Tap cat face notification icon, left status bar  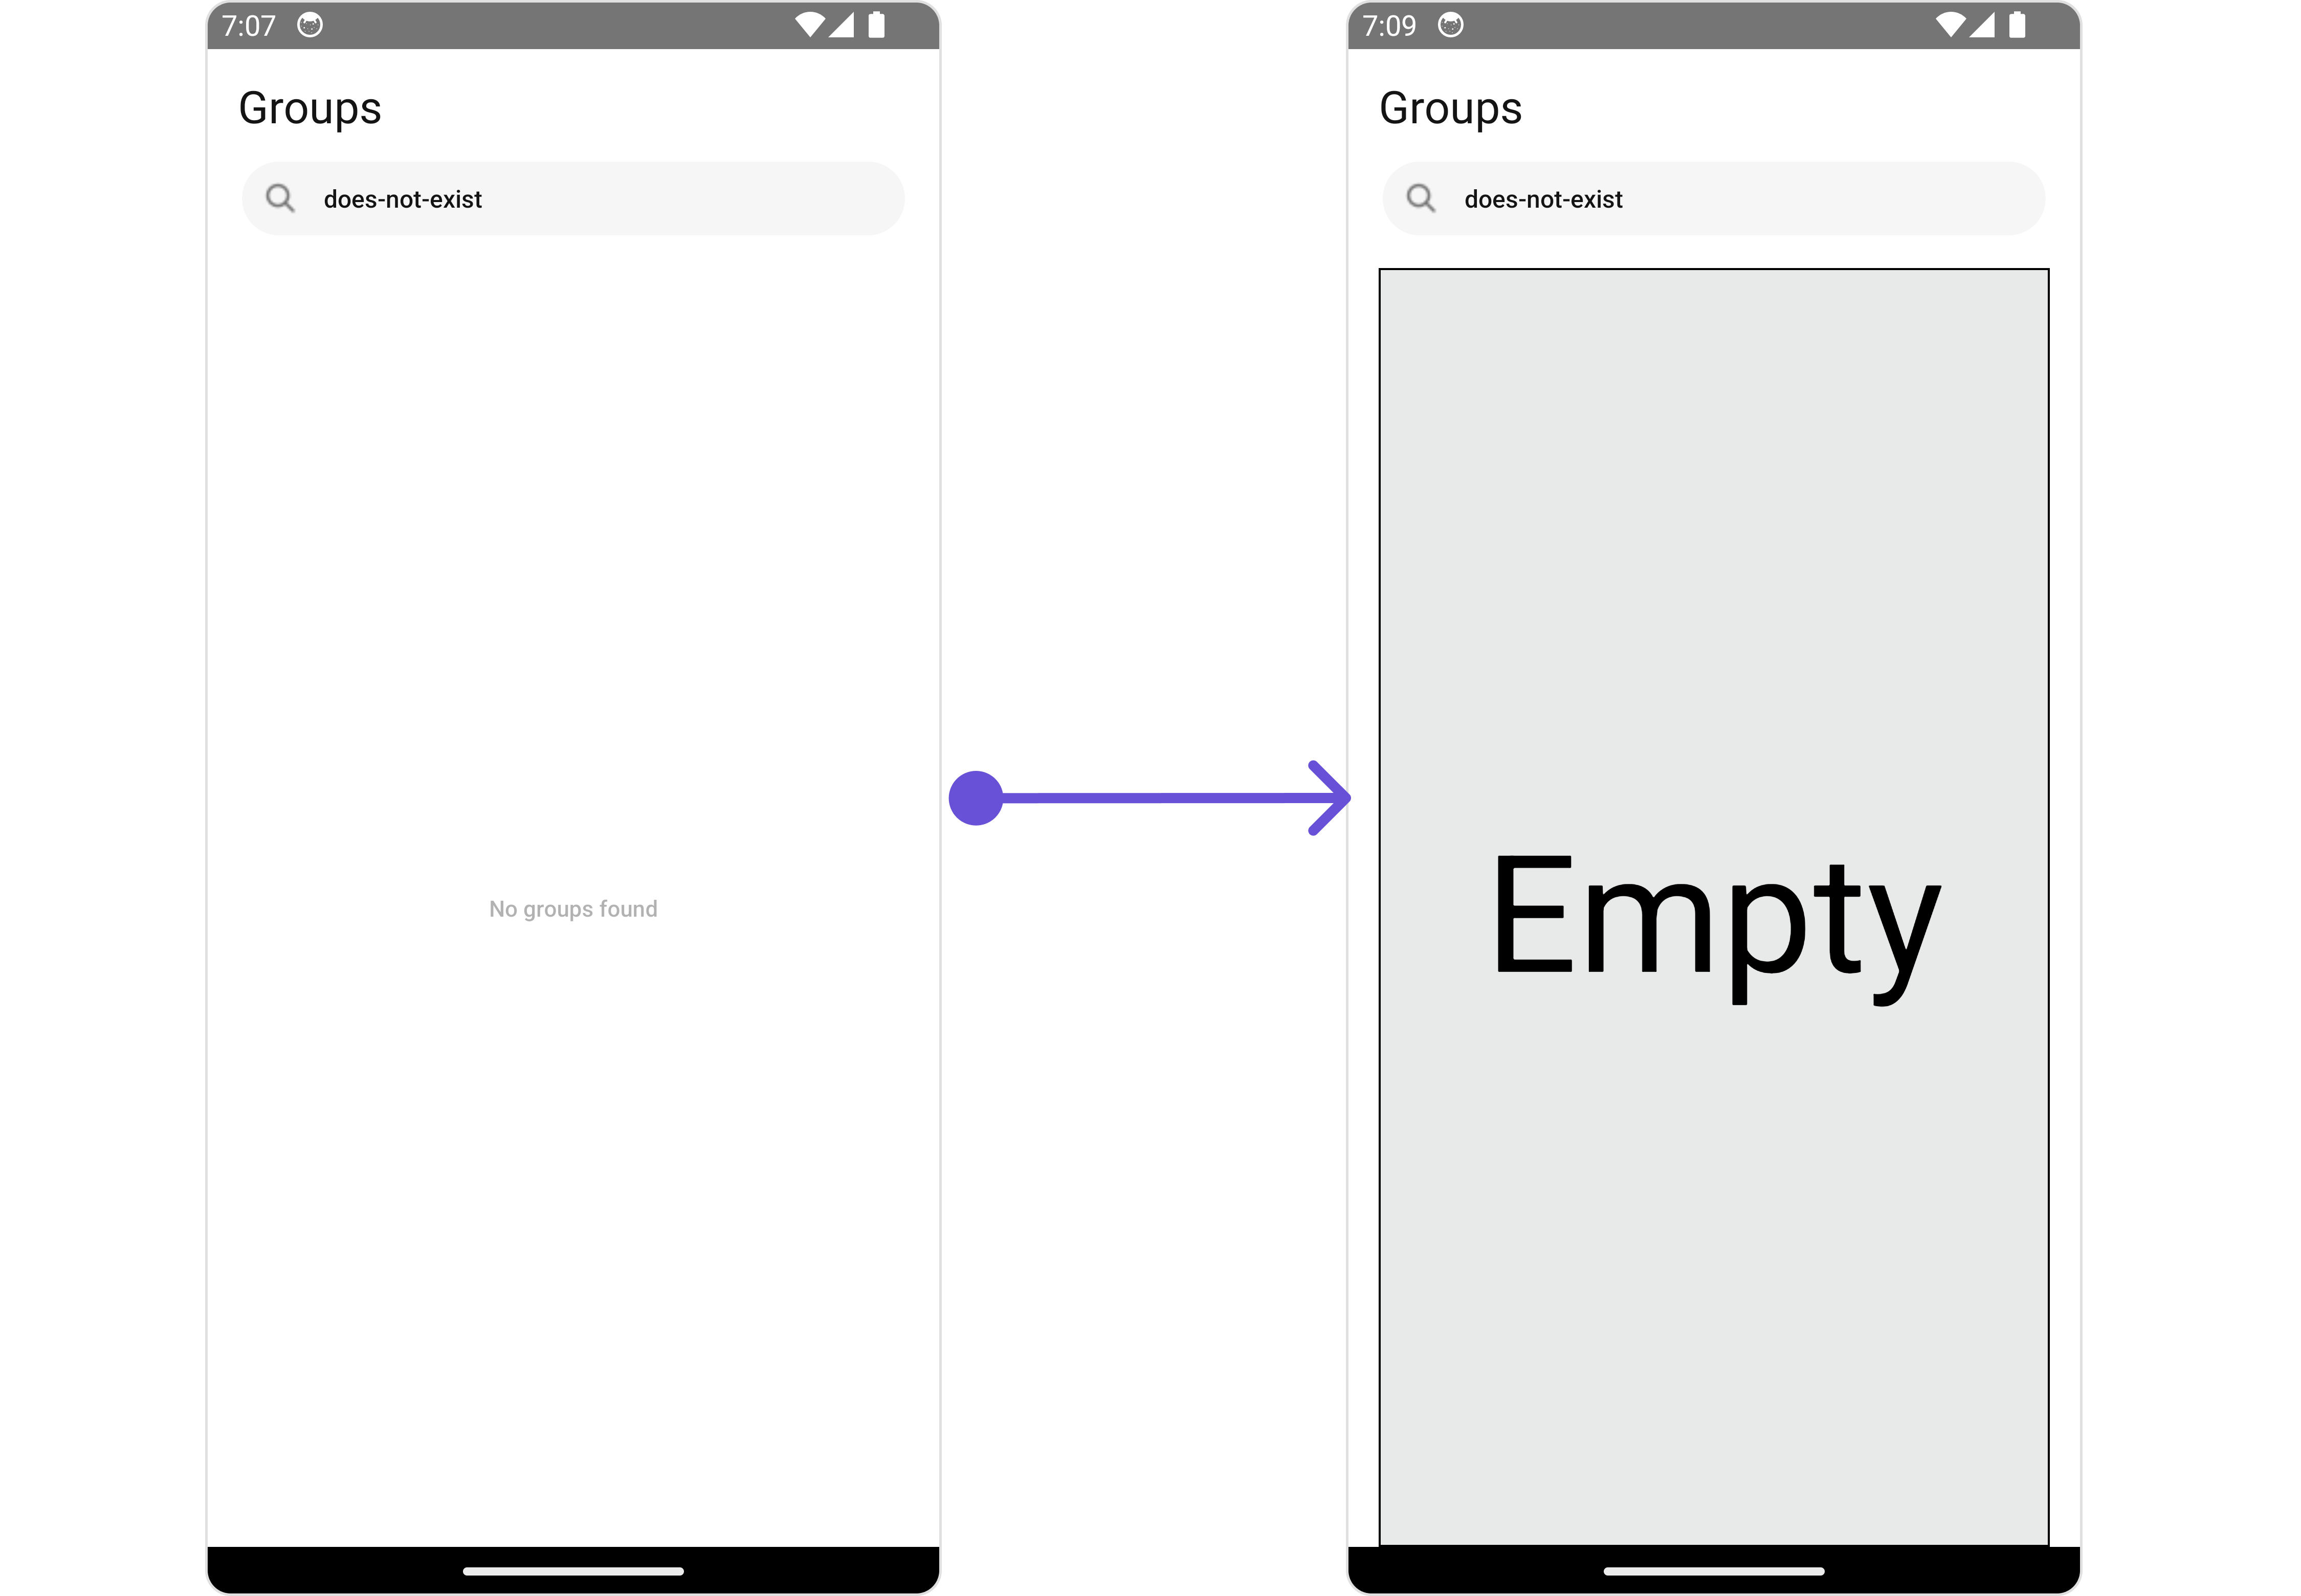(x=310, y=25)
